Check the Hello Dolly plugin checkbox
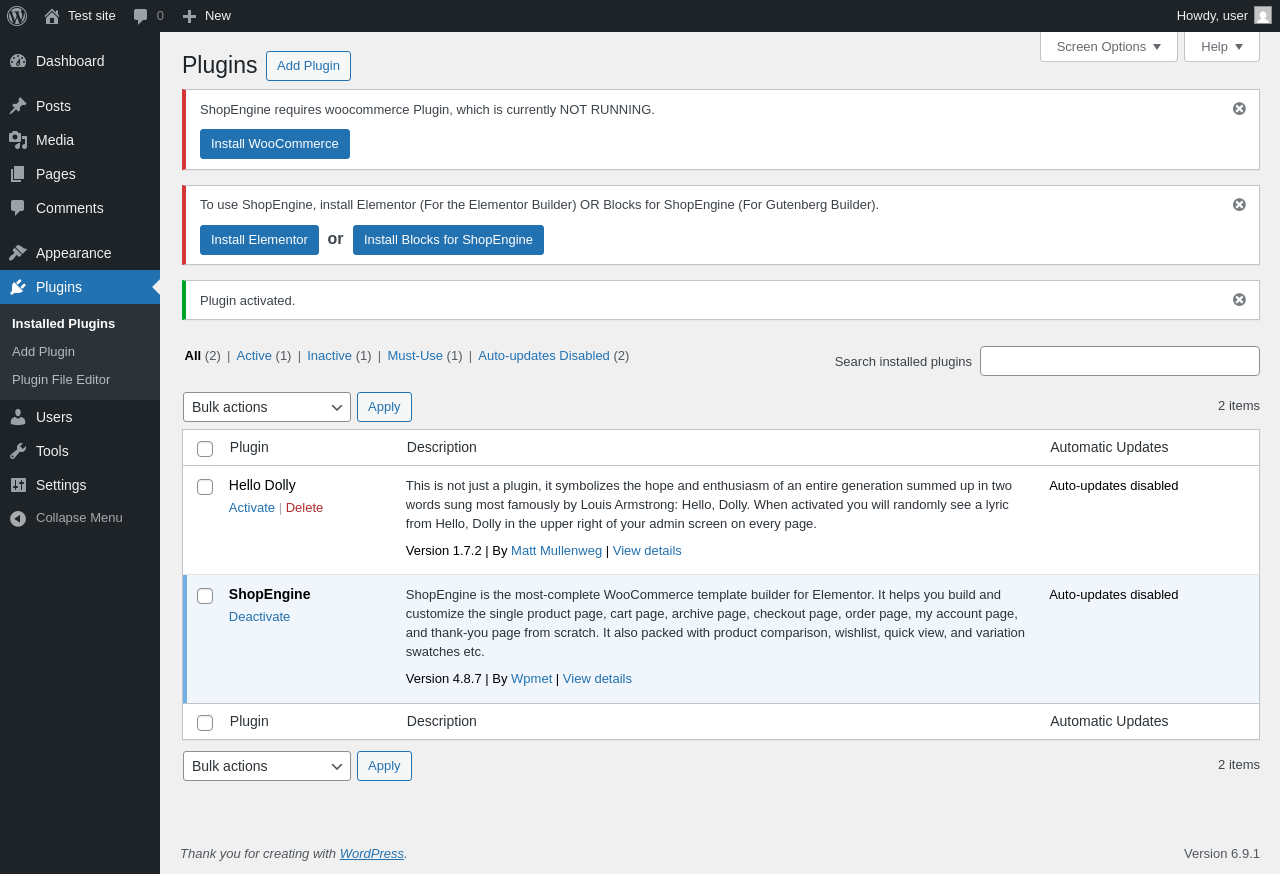 coord(205,487)
